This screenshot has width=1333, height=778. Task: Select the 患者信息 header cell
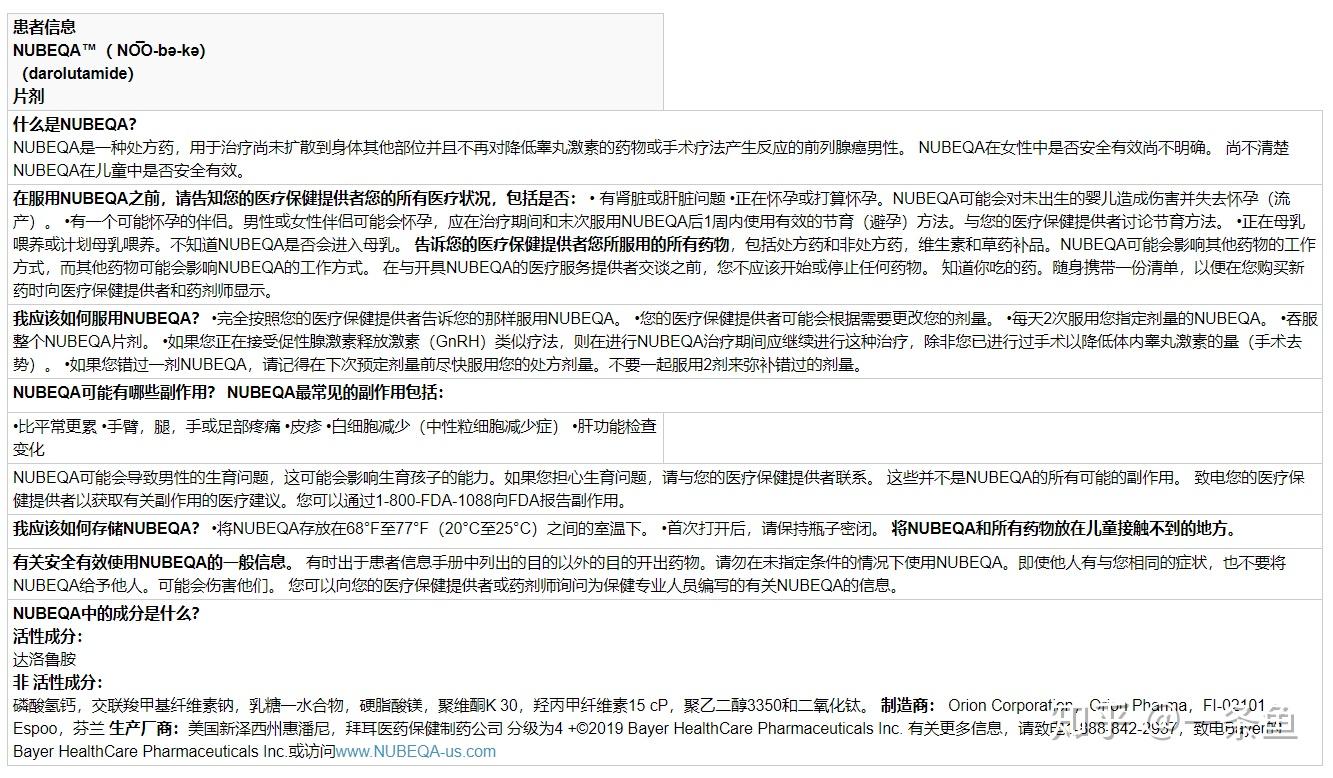pyautogui.click(x=45, y=26)
